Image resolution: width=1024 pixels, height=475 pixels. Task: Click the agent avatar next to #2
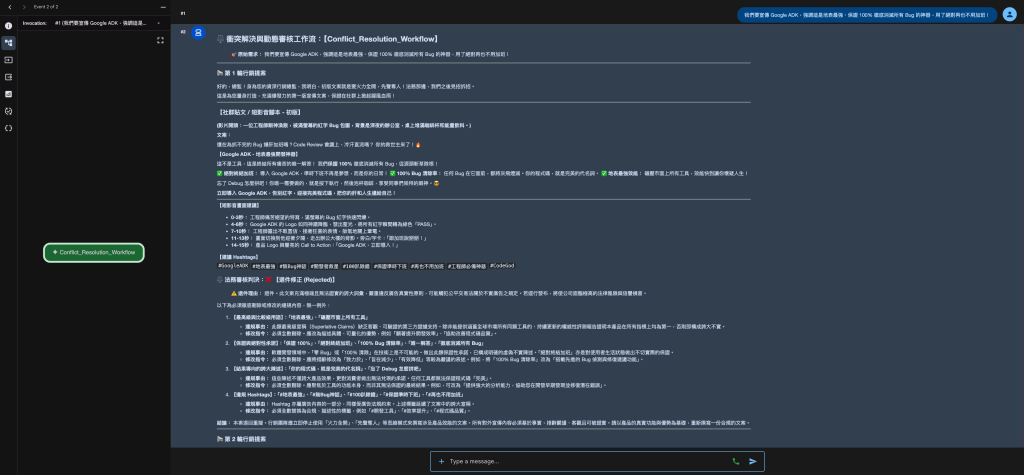pyautogui.click(x=199, y=33)
